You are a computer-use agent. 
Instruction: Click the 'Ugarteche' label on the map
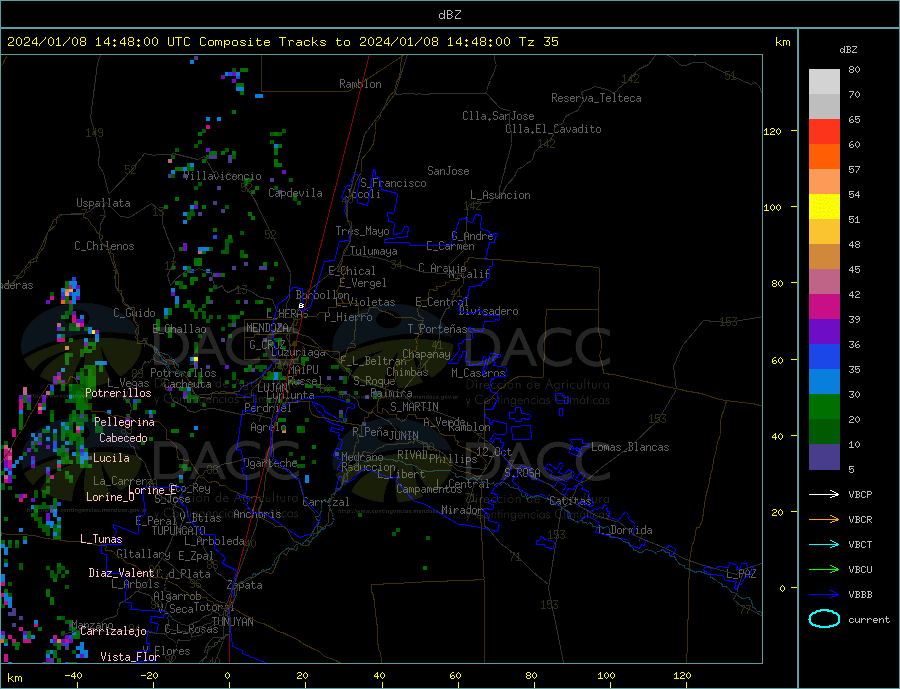[270, 463]
